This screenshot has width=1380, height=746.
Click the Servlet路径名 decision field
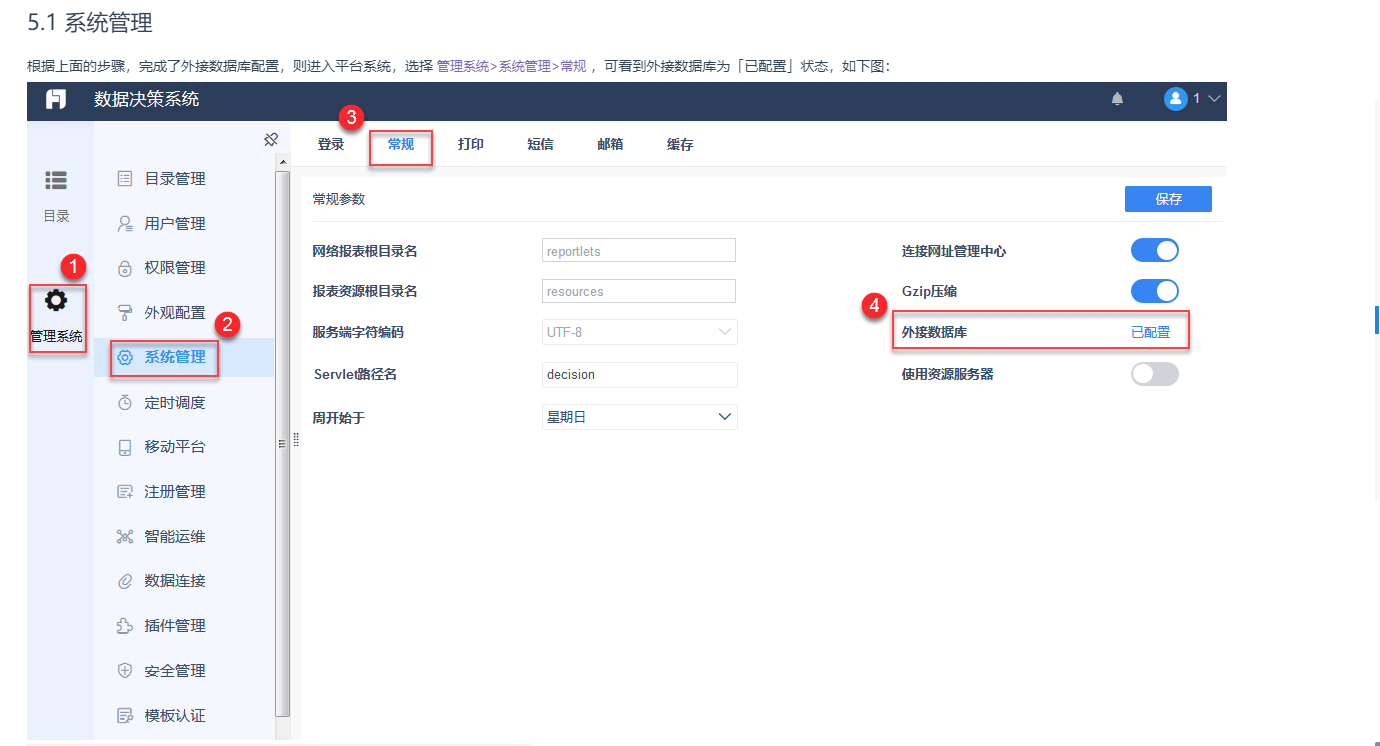[x=639, y=374]
